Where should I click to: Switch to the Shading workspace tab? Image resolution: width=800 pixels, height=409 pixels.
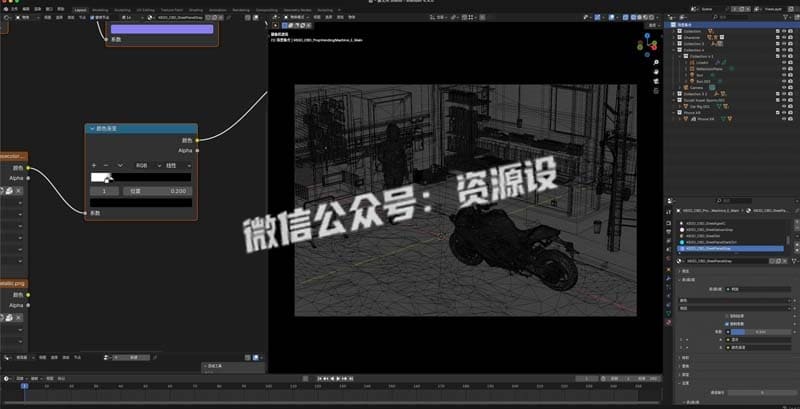coord(195,10)
